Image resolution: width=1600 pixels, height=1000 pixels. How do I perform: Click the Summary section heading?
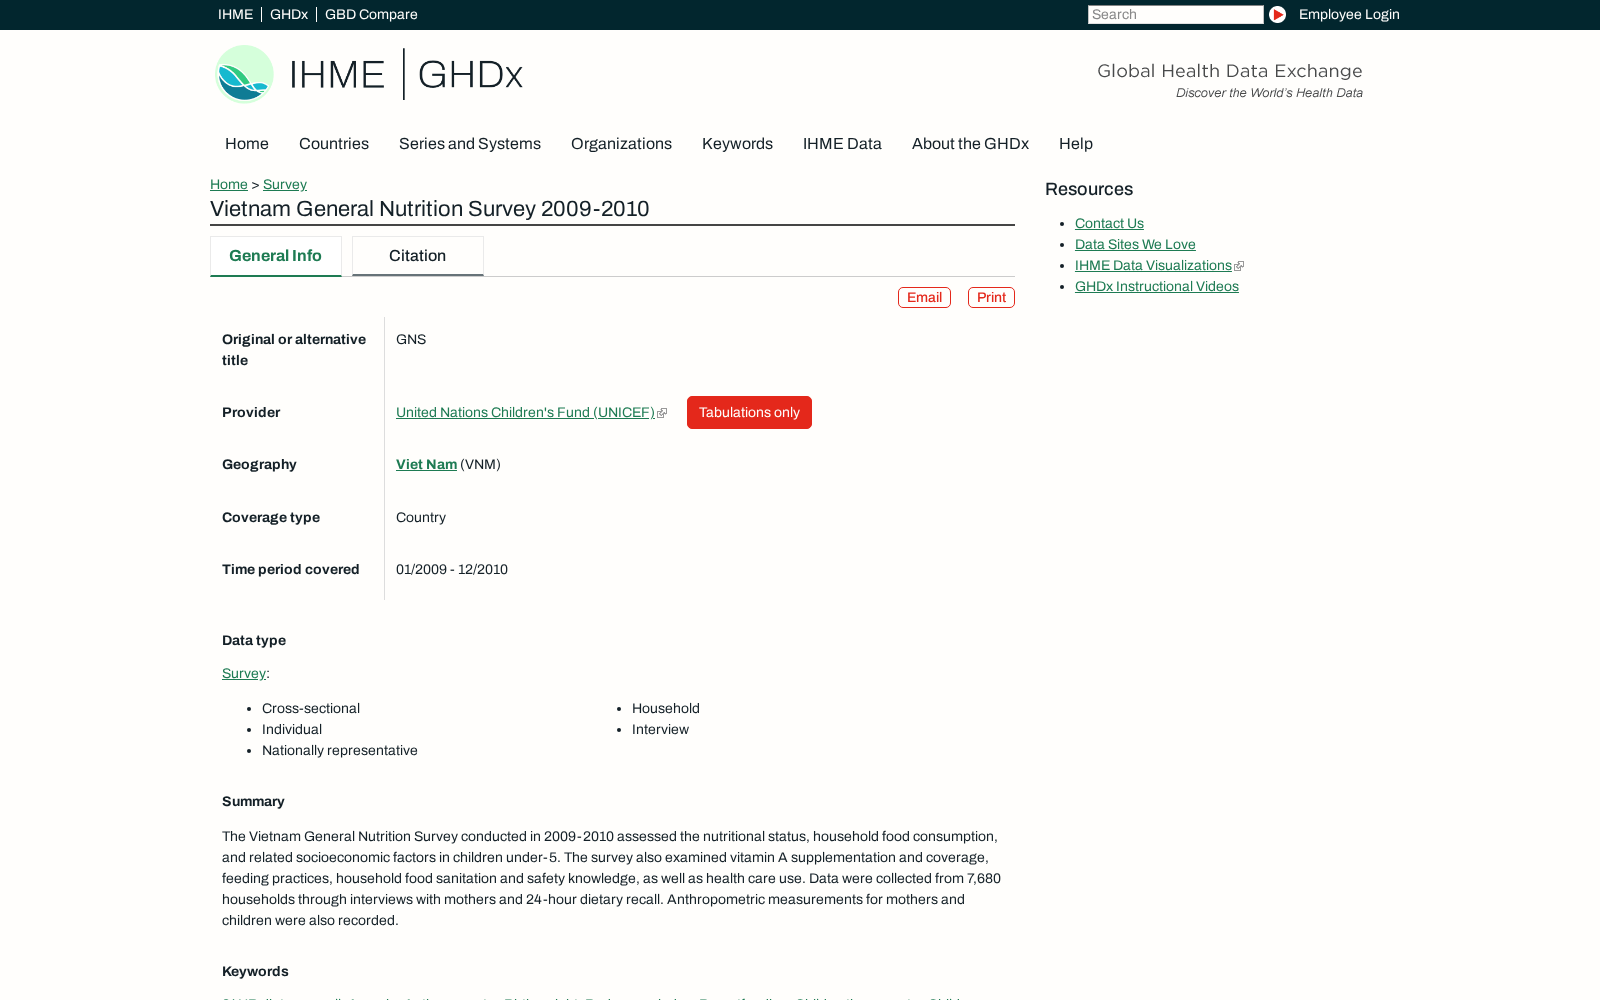[x=253, y=801]
